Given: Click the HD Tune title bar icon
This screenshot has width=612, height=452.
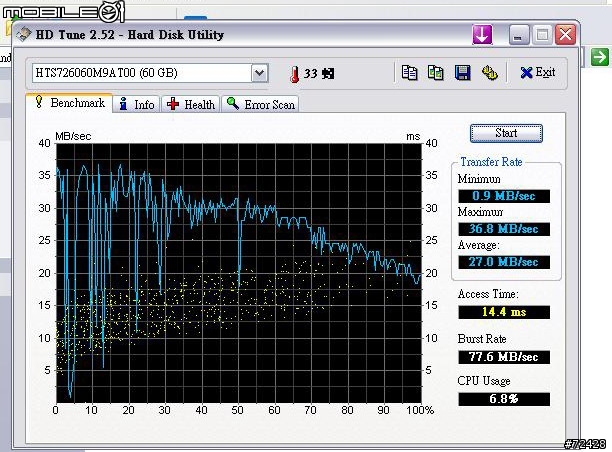Looking at the screenshot, I should [x=24, y=34].
